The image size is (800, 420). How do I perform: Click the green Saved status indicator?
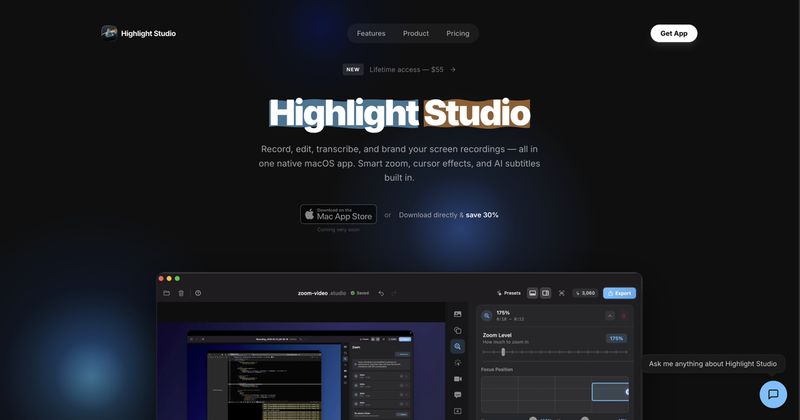(x=360, y=293)
